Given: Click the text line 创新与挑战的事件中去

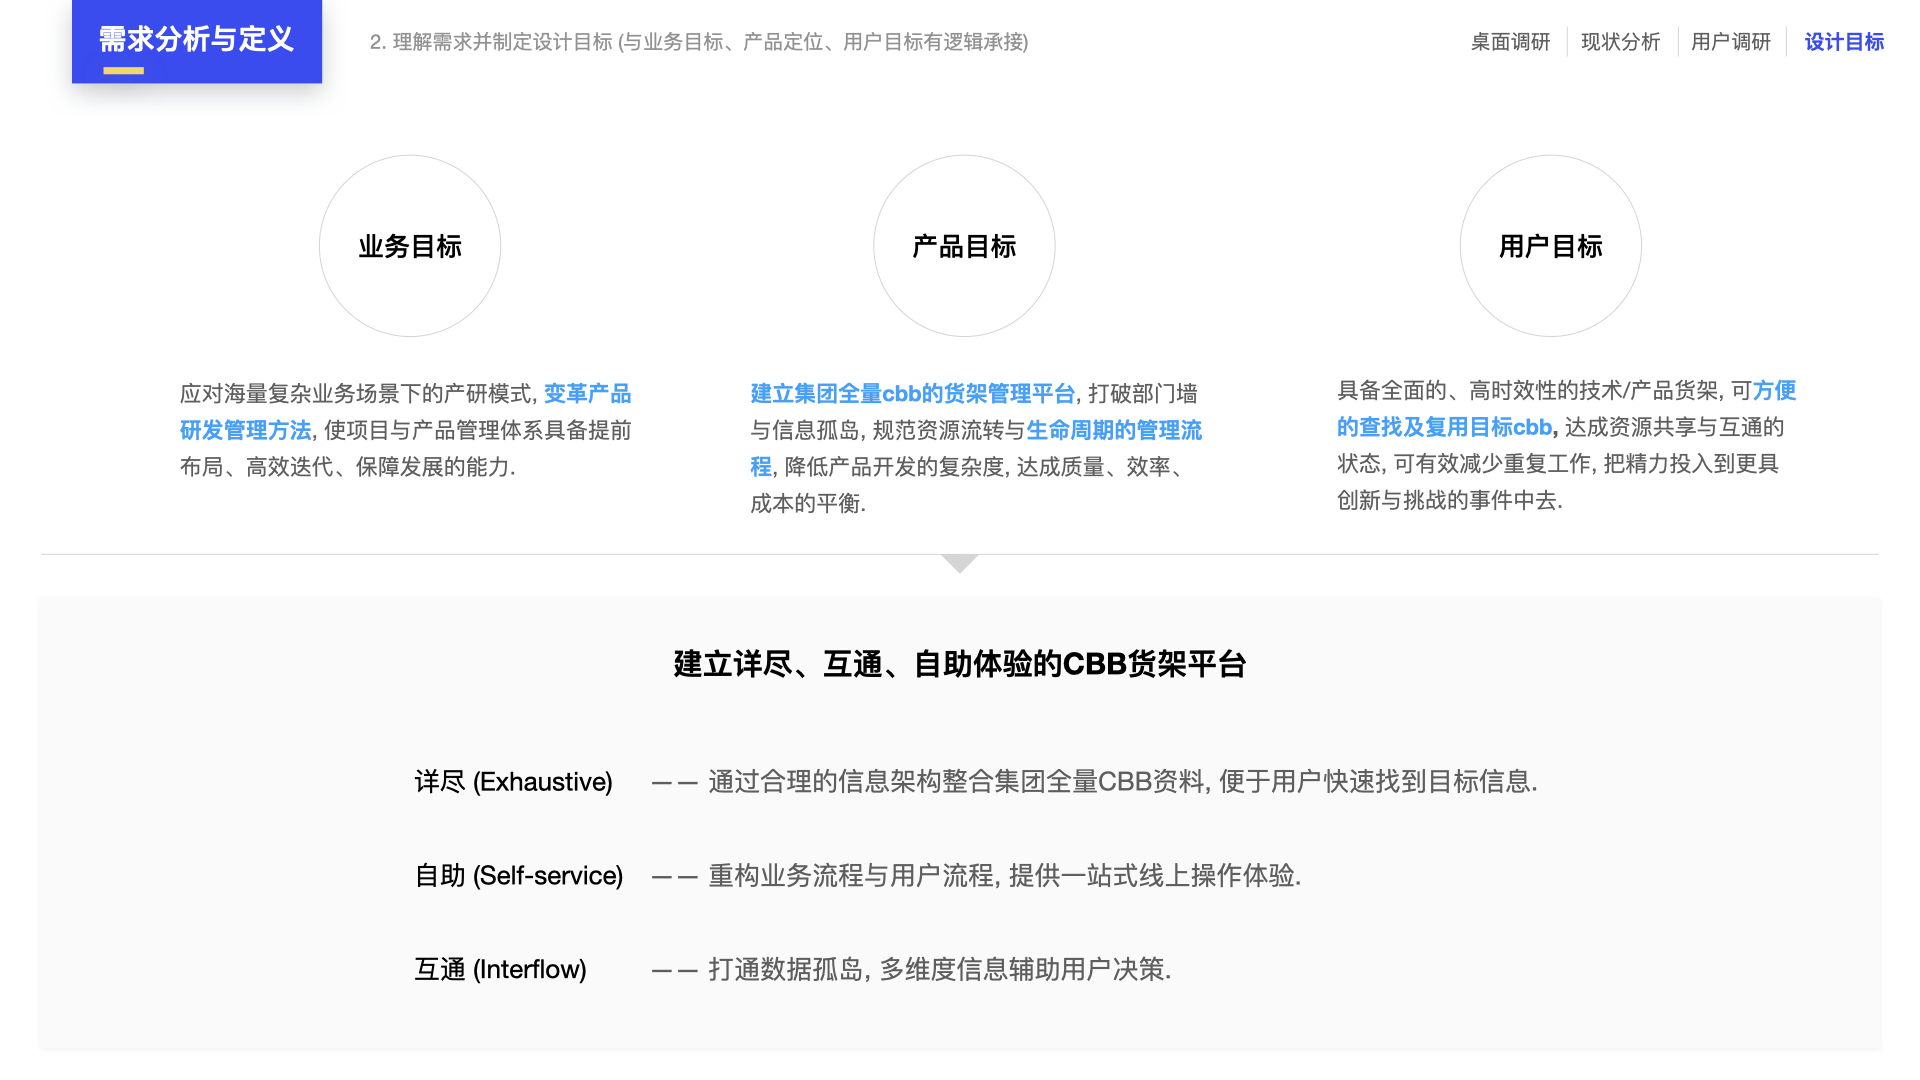Looking at the screenshot, I should click(x=1450, y=501).
